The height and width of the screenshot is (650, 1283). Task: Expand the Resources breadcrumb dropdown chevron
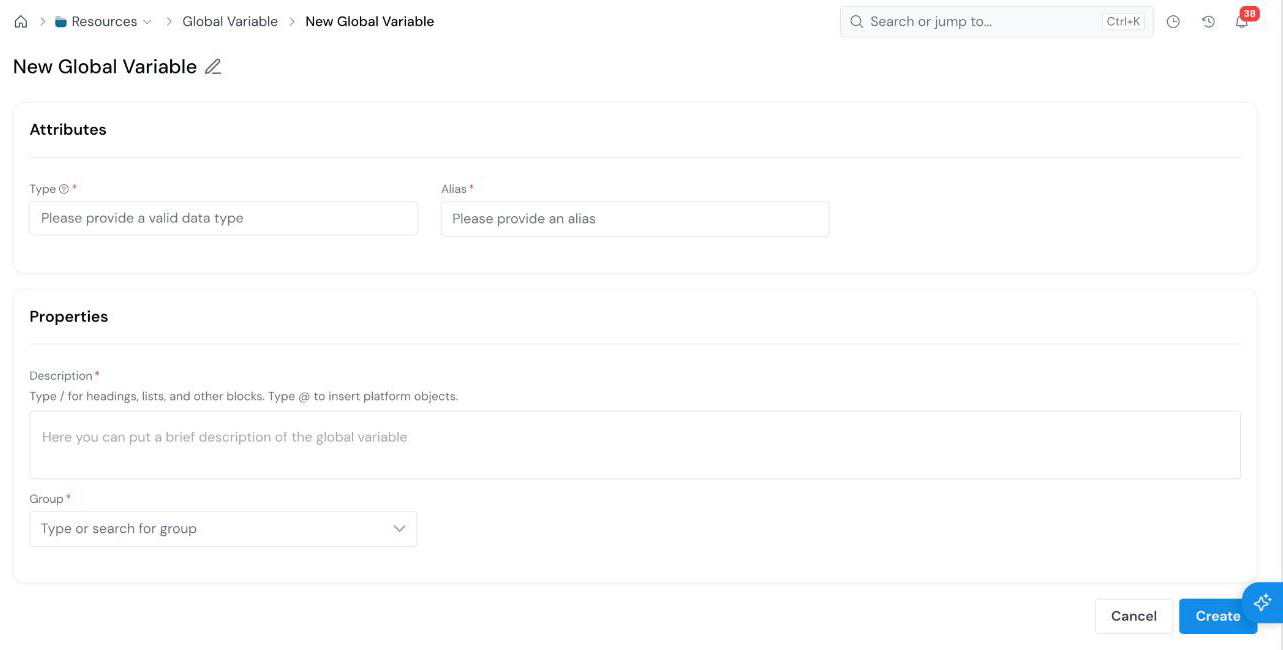[148, 21]
